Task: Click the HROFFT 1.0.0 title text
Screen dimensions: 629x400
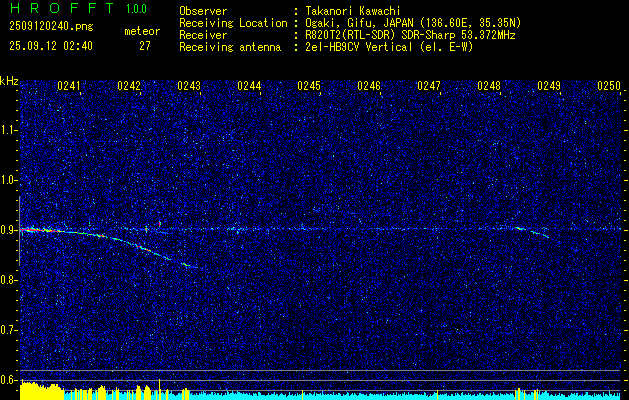Action: point(79,8)
